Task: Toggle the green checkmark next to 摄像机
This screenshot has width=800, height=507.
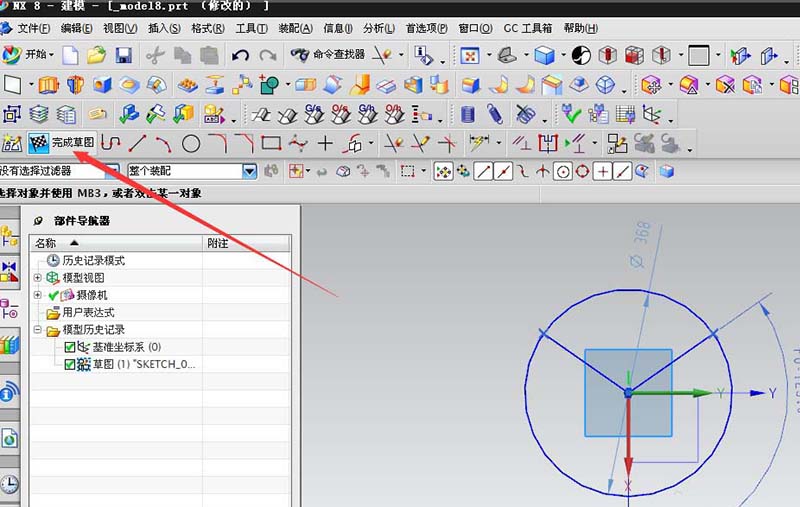Action: click(53, 295)
